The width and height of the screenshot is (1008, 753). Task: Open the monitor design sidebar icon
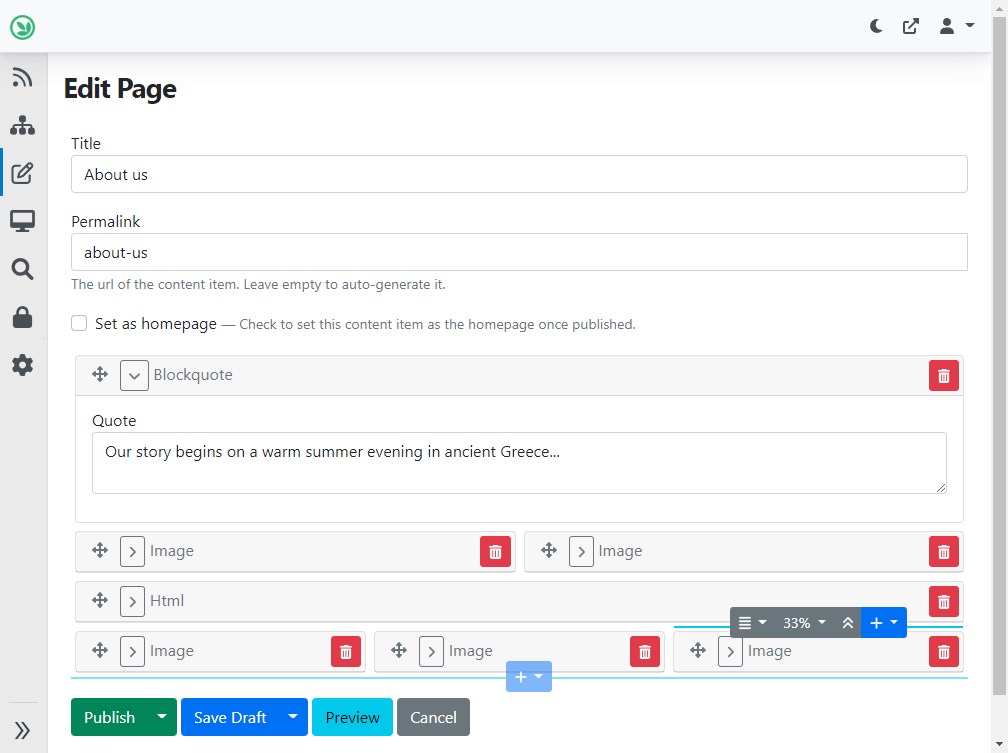(x=22, y=221)
